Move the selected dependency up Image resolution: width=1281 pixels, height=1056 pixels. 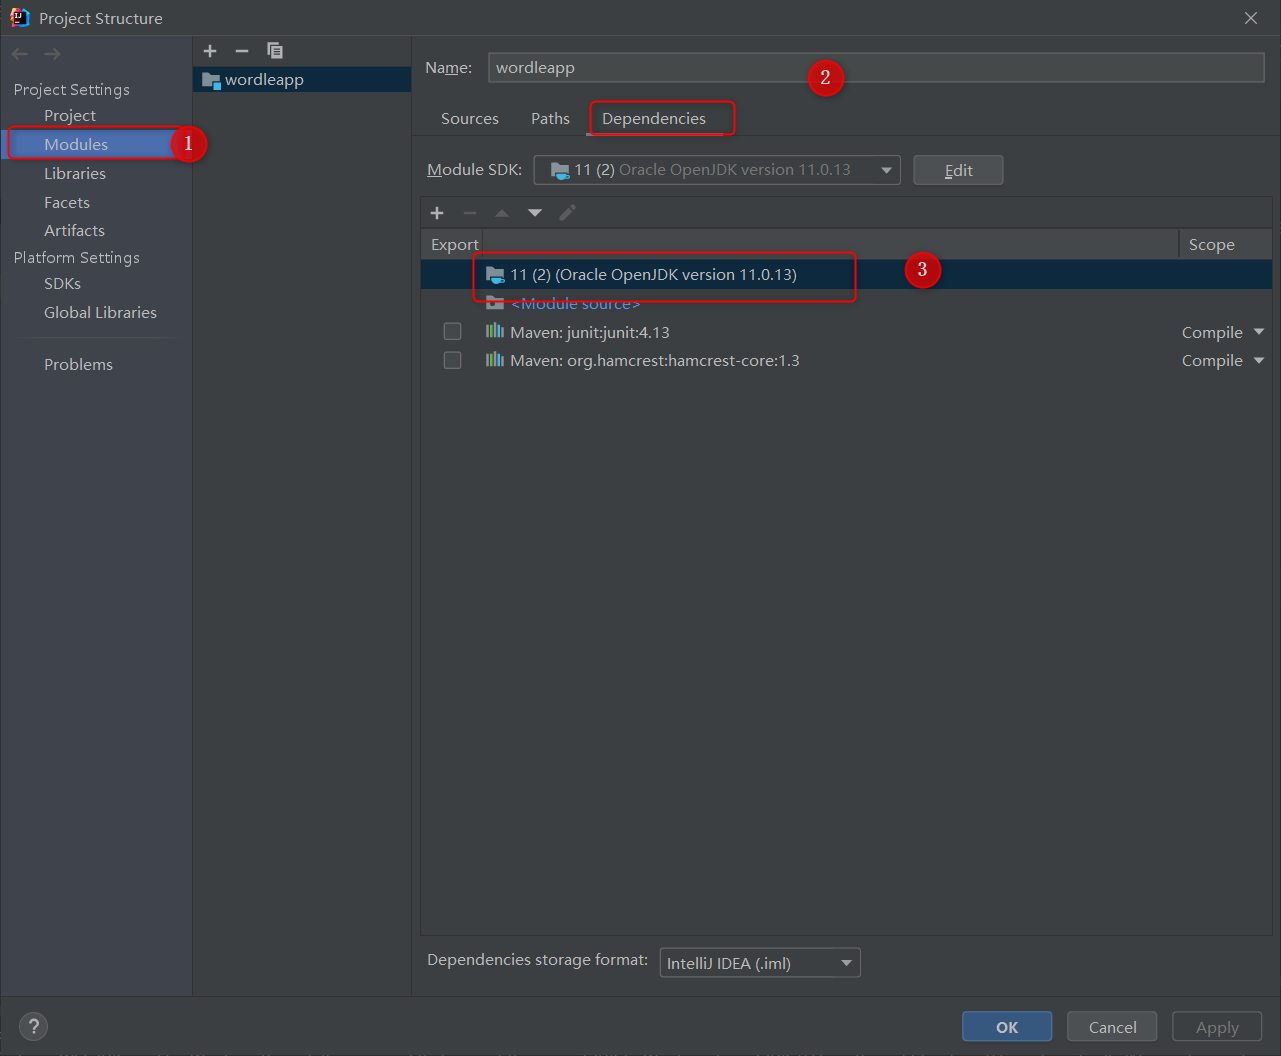[x=501, y=212]
